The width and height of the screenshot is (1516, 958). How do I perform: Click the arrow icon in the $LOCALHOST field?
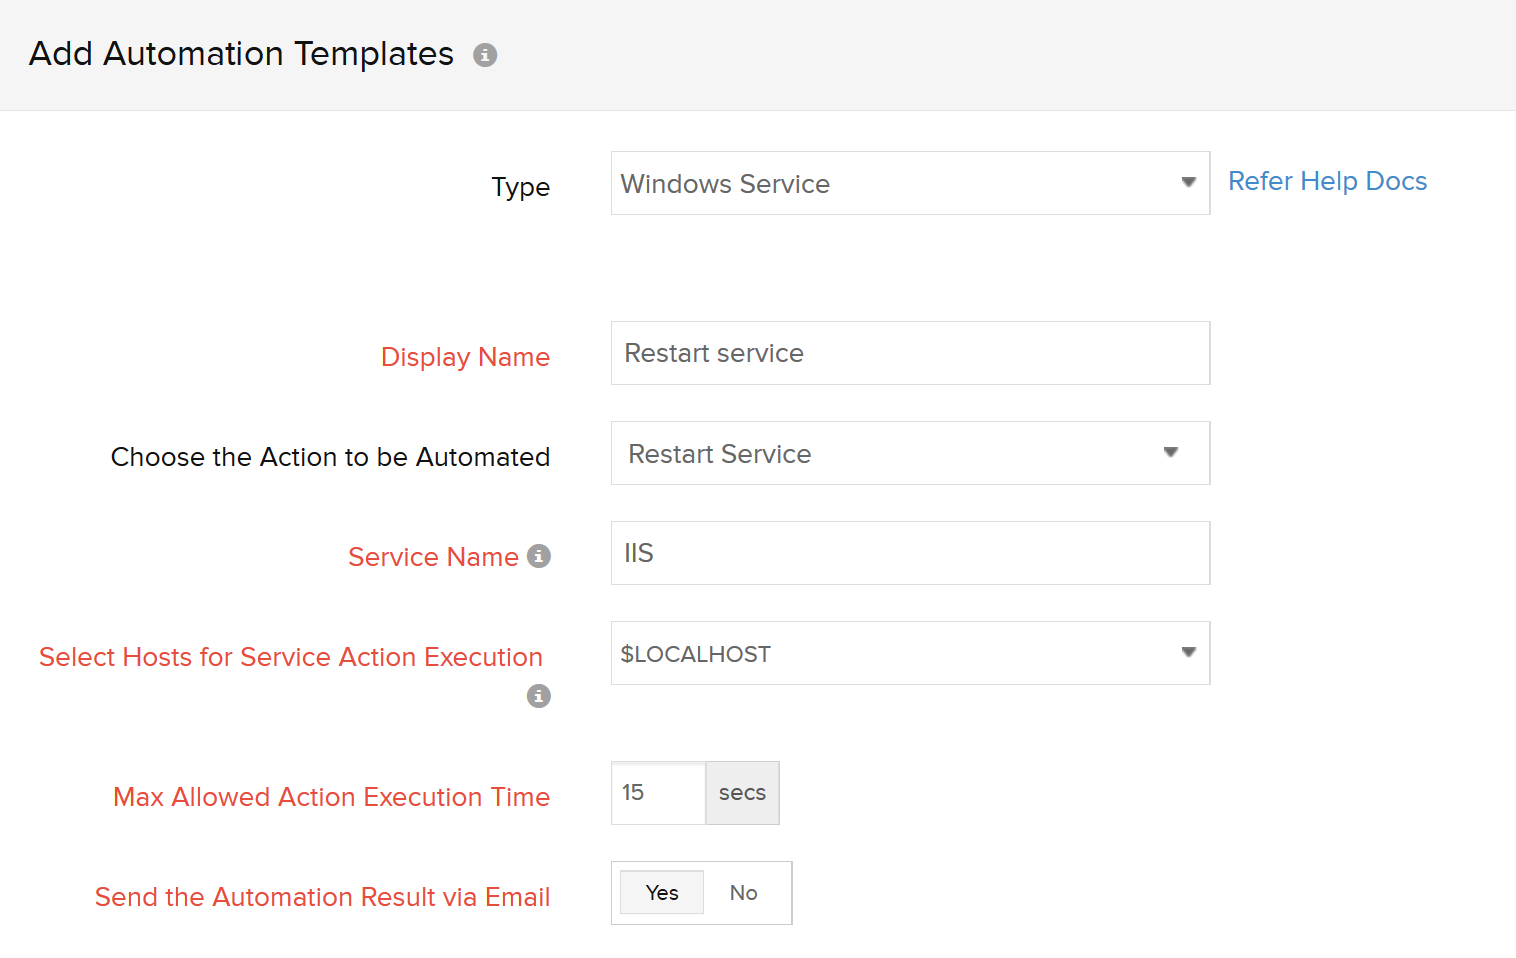tap(1188, 653)
